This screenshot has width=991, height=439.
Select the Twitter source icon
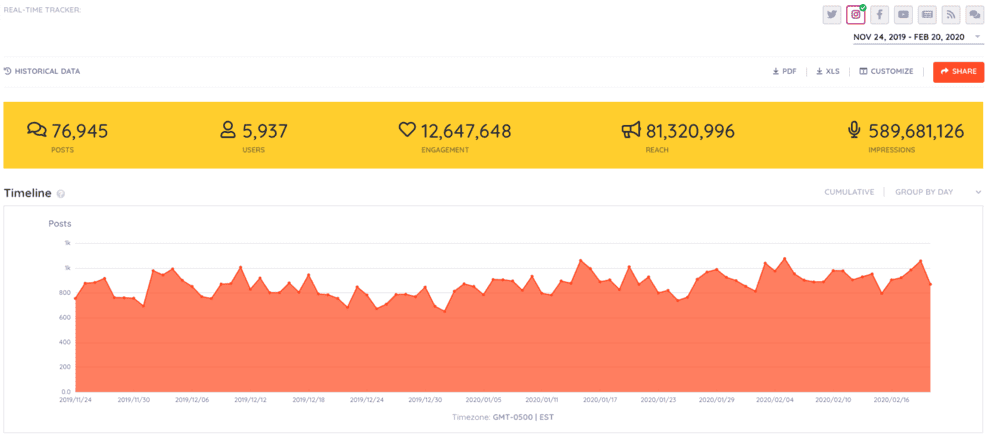pyautogui.click(x=832, y=15)
